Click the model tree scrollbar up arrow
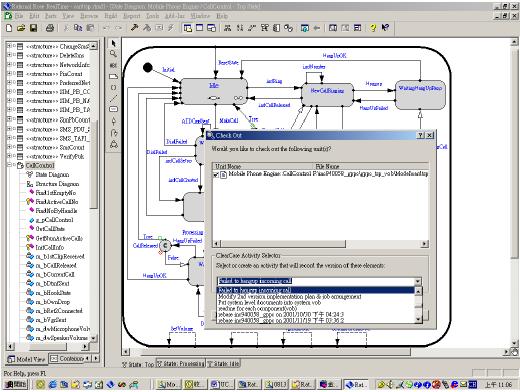 tap(94, 46)
